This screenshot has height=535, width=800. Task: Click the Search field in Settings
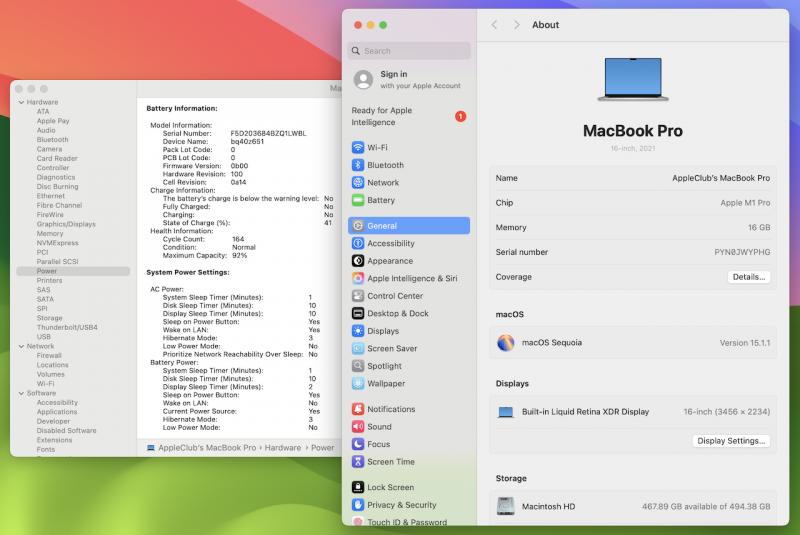coord(410,51)
